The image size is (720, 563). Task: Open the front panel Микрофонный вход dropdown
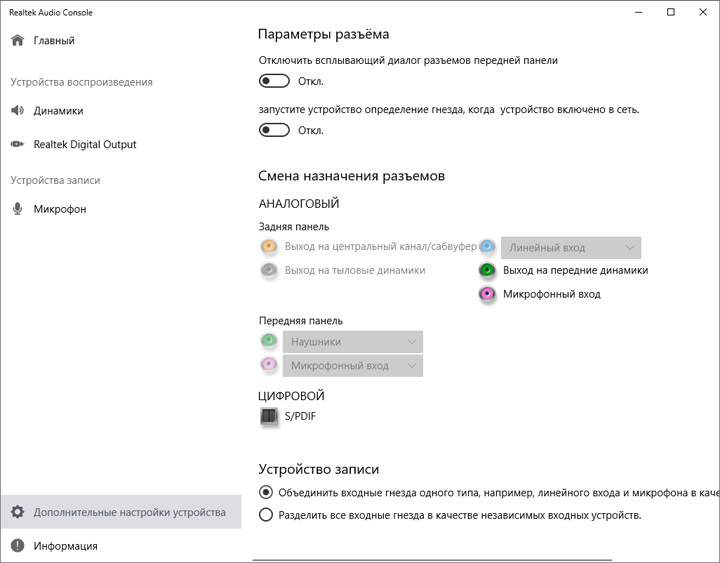tap(353, 366)
